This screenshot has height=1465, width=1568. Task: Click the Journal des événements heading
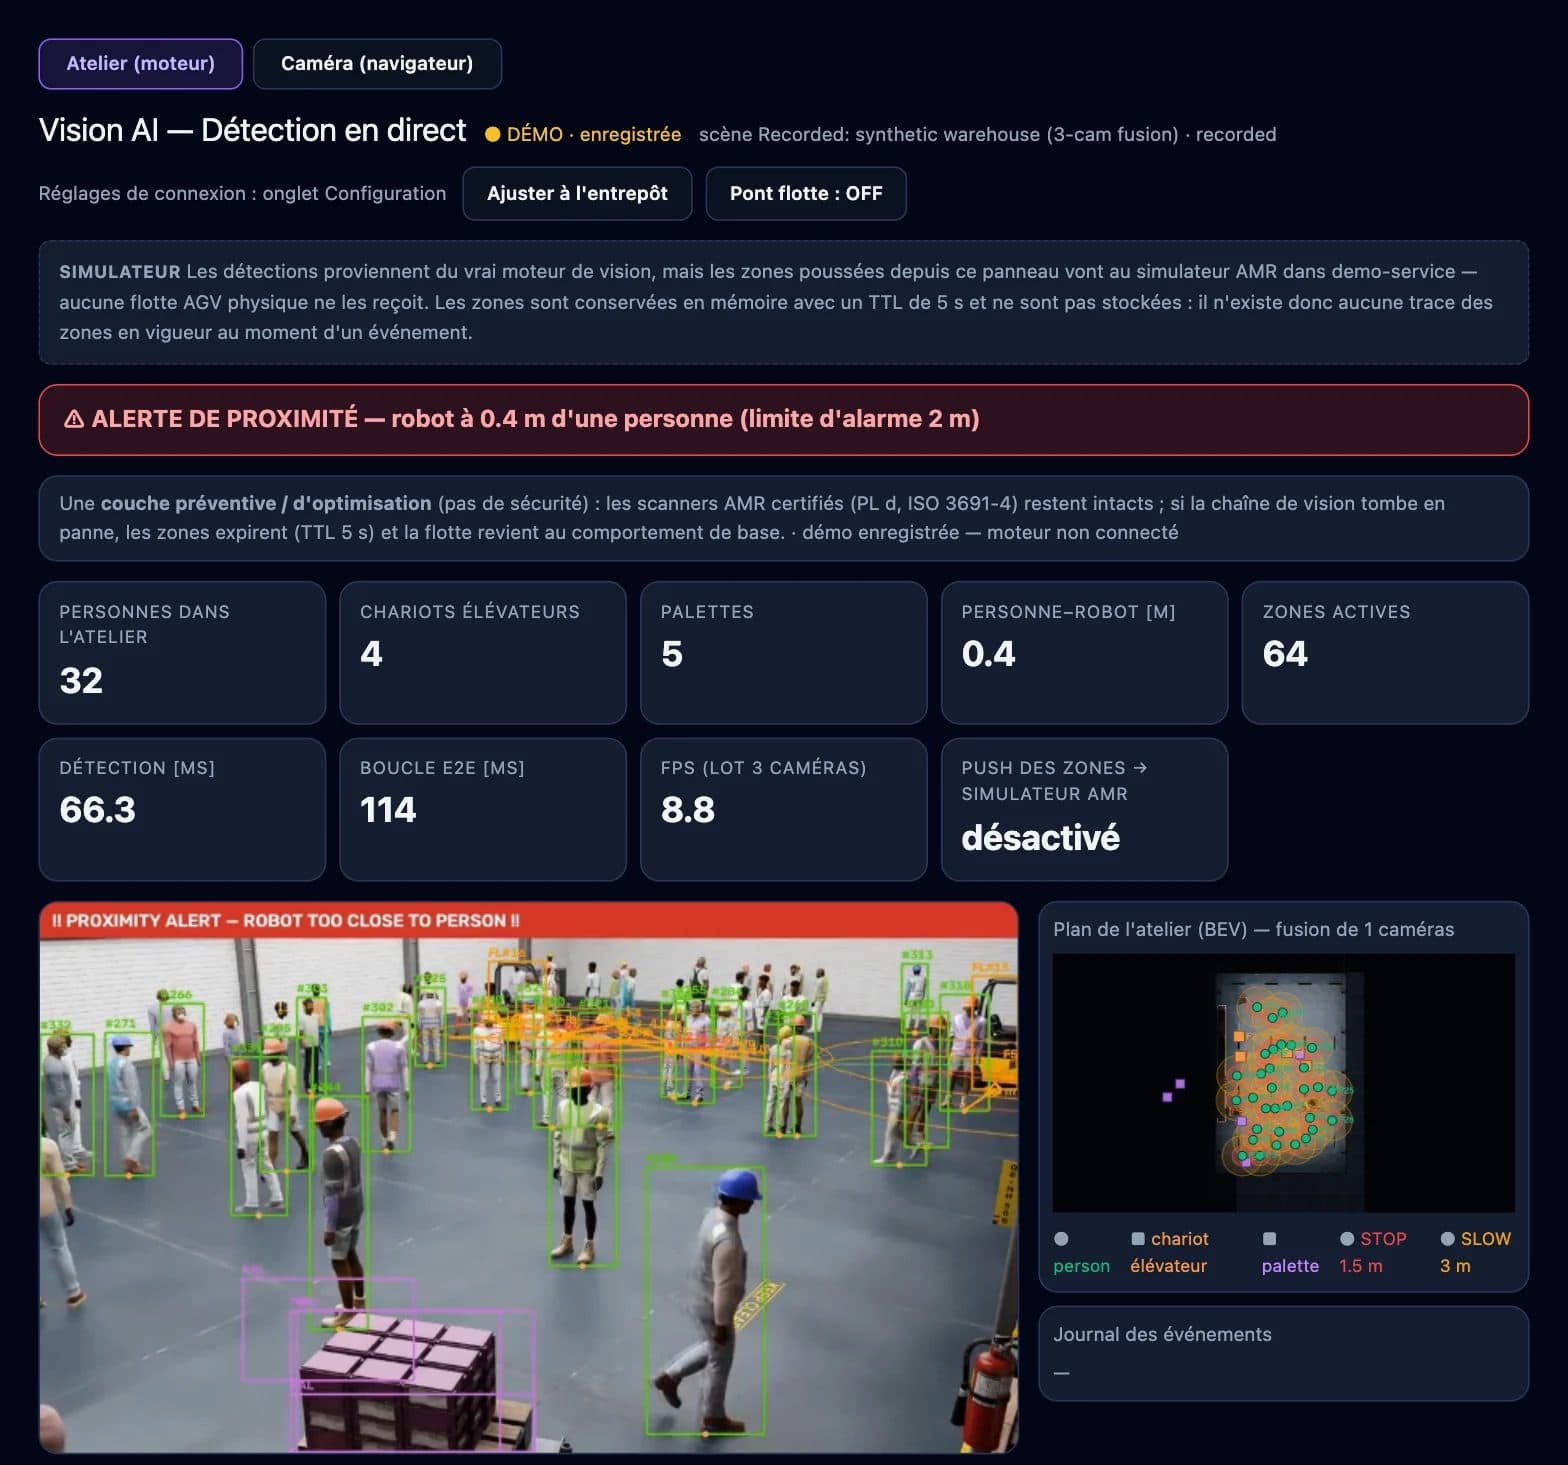(x=1162, y=1335)
